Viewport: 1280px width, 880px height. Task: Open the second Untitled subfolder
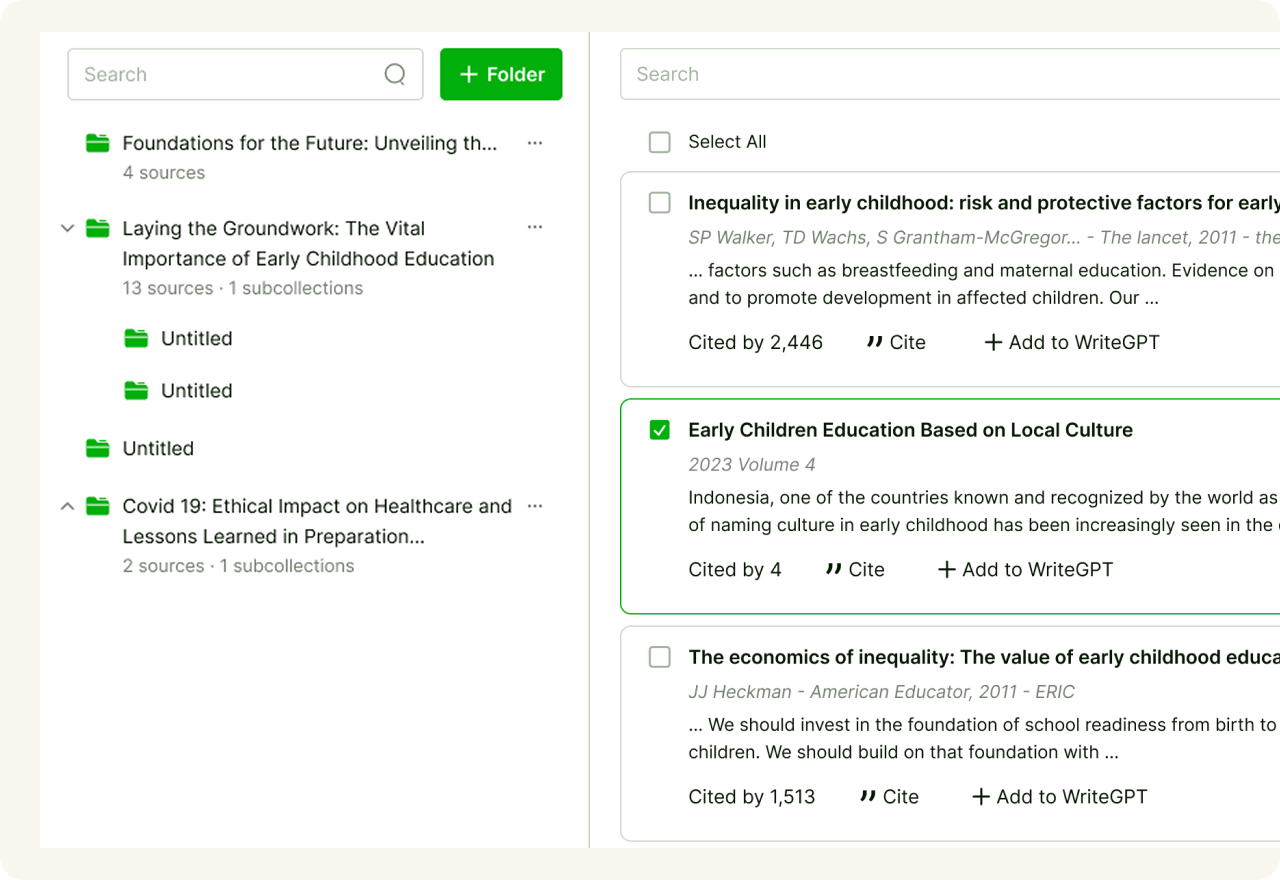(x=196, y=391)
